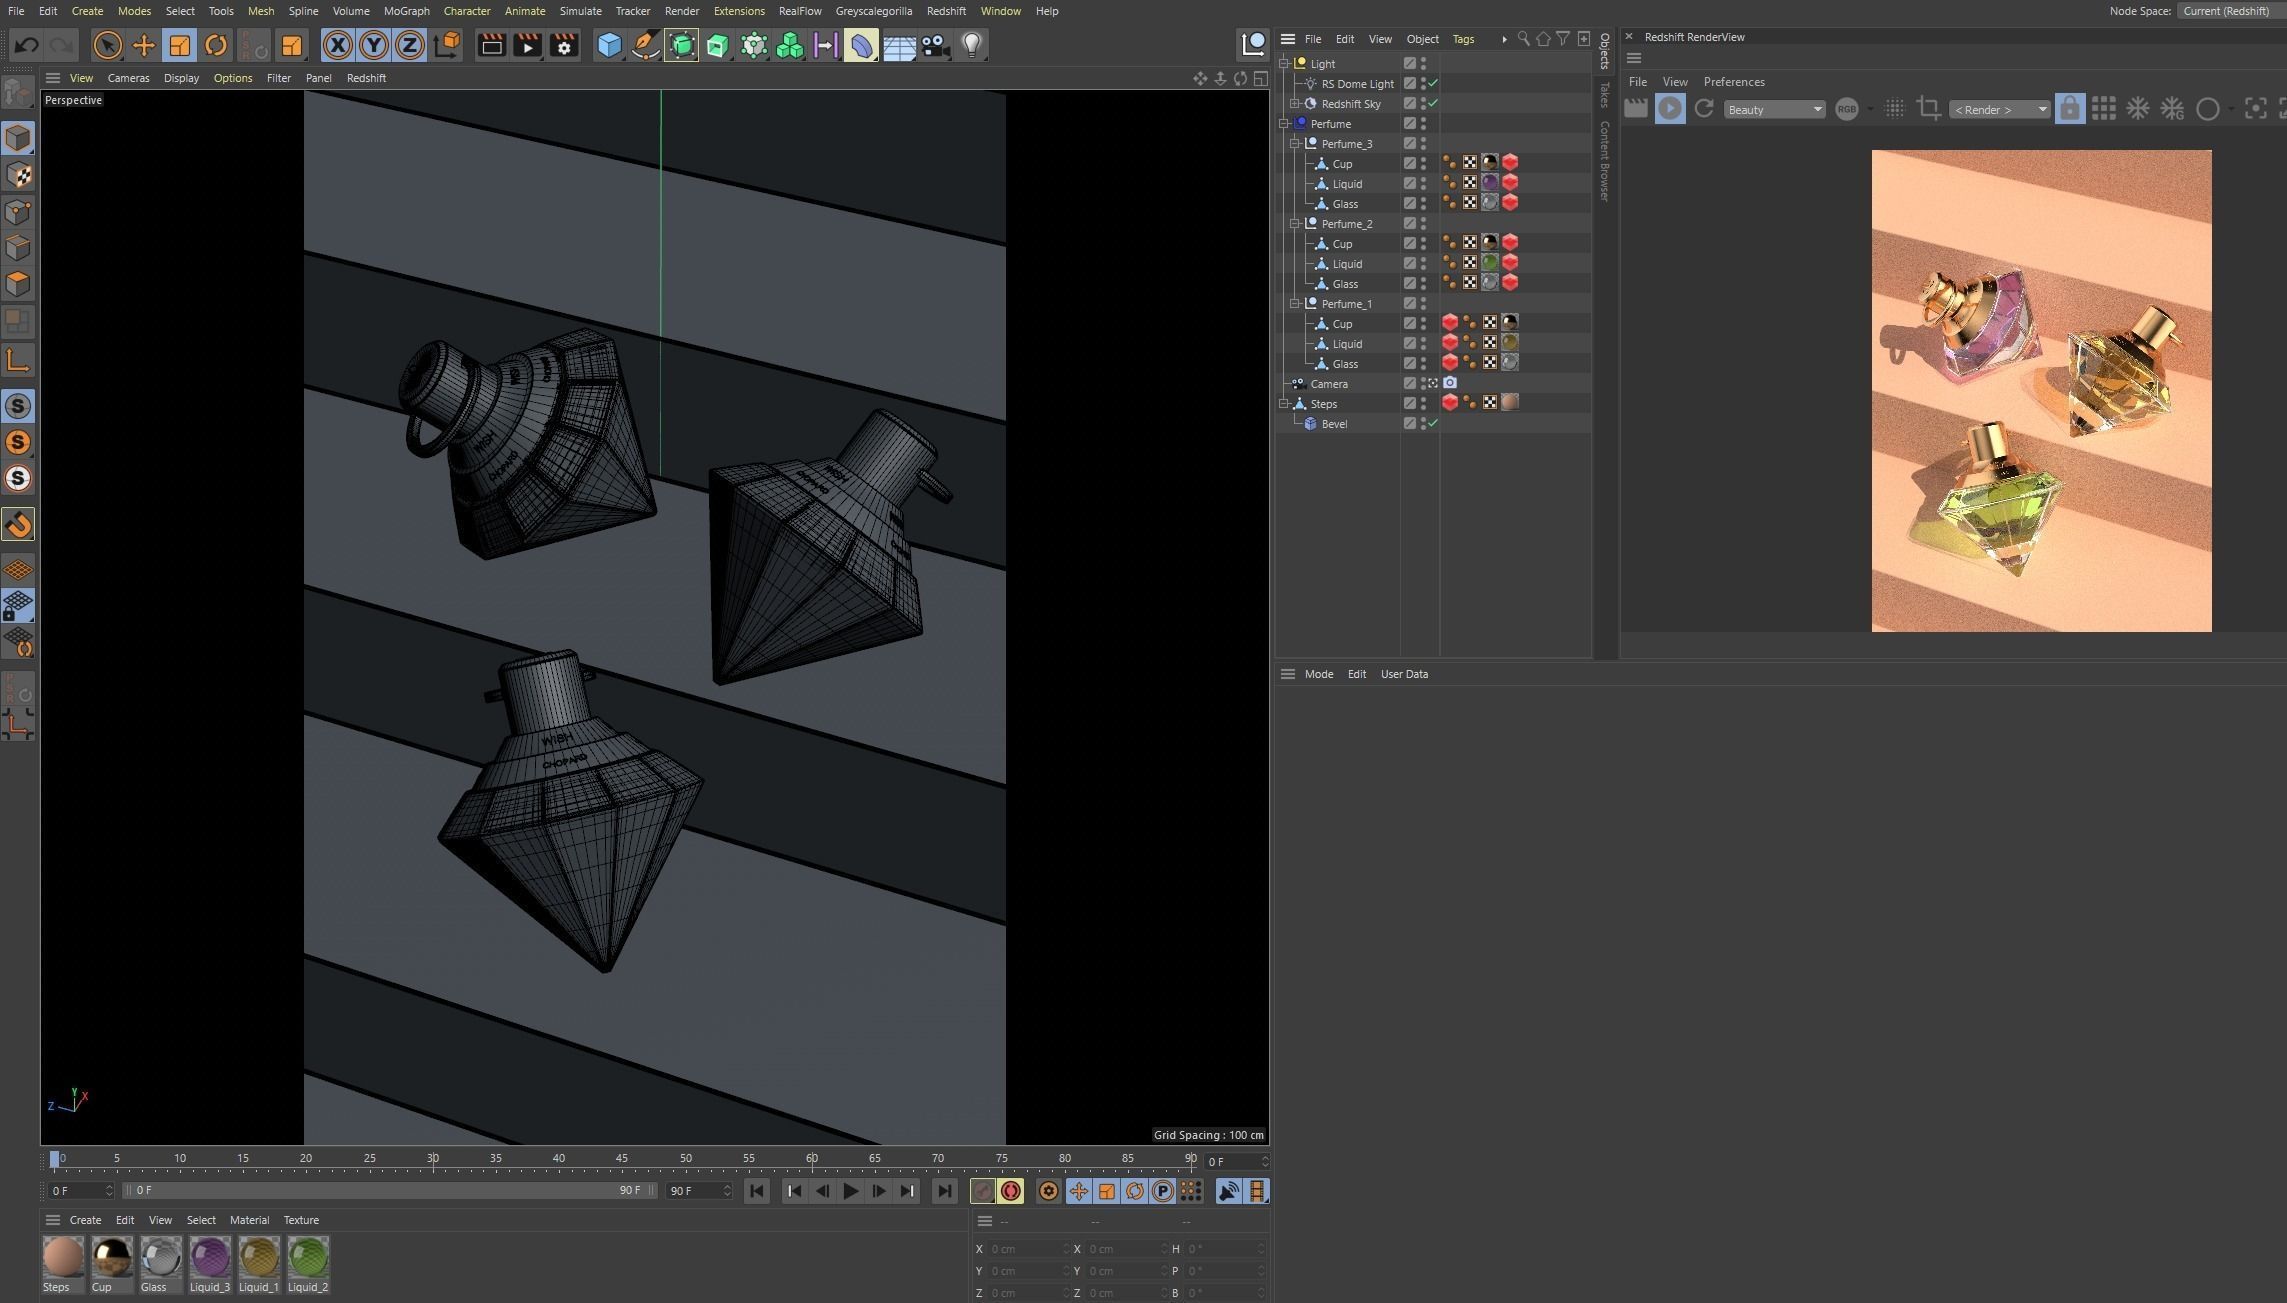The image size is (2287, 1303).
Task: Enable the record active objects button
Action: [982, 1191]
